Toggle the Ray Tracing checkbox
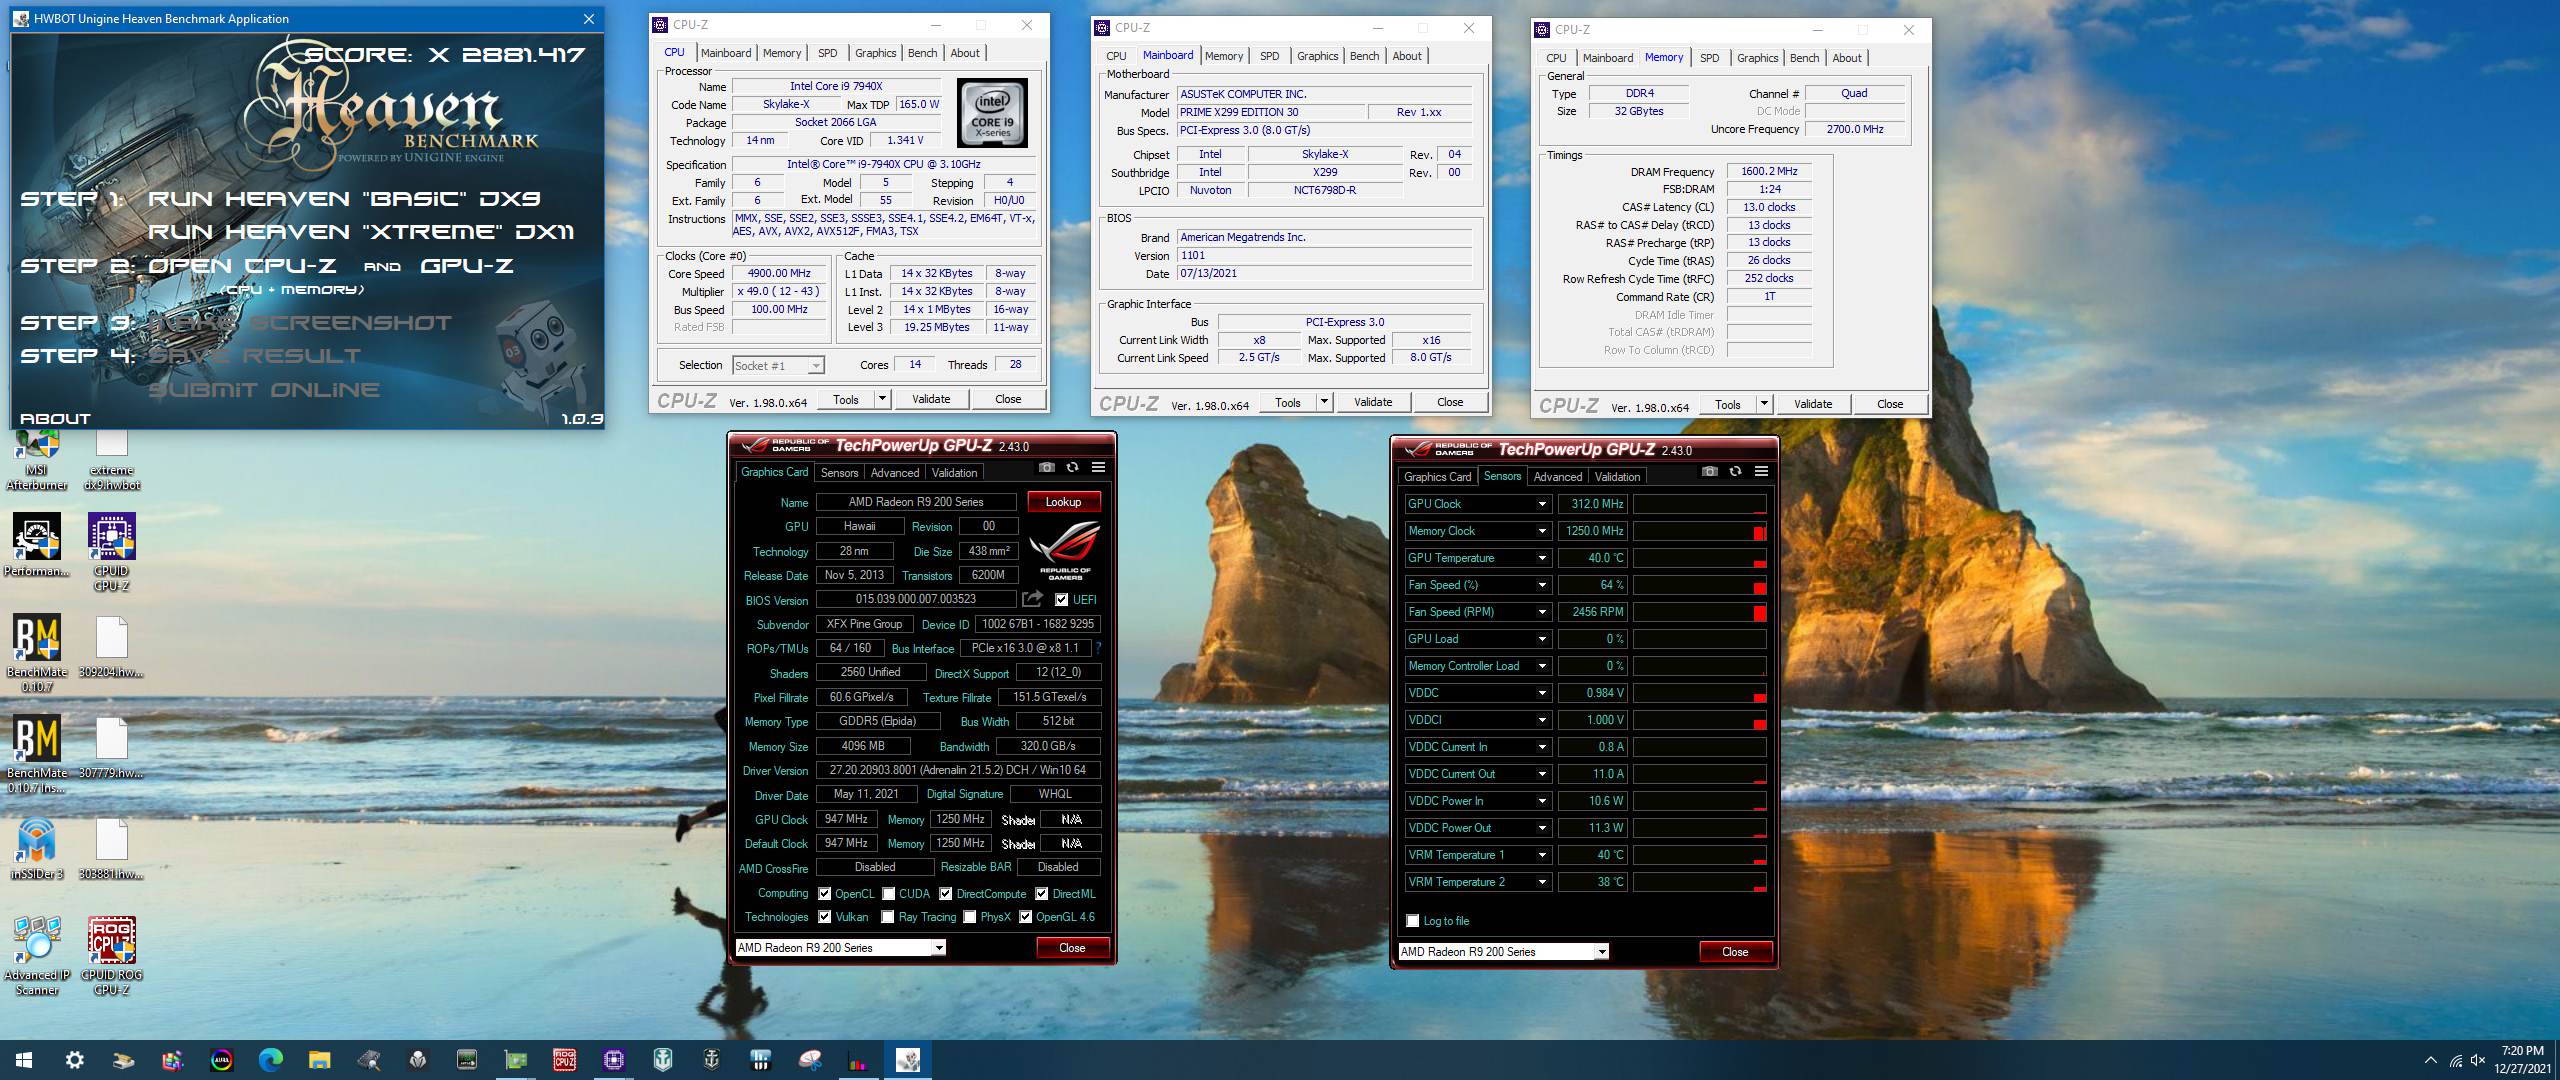Viewport: 2560px width, 1080px height. pos(887,917)
